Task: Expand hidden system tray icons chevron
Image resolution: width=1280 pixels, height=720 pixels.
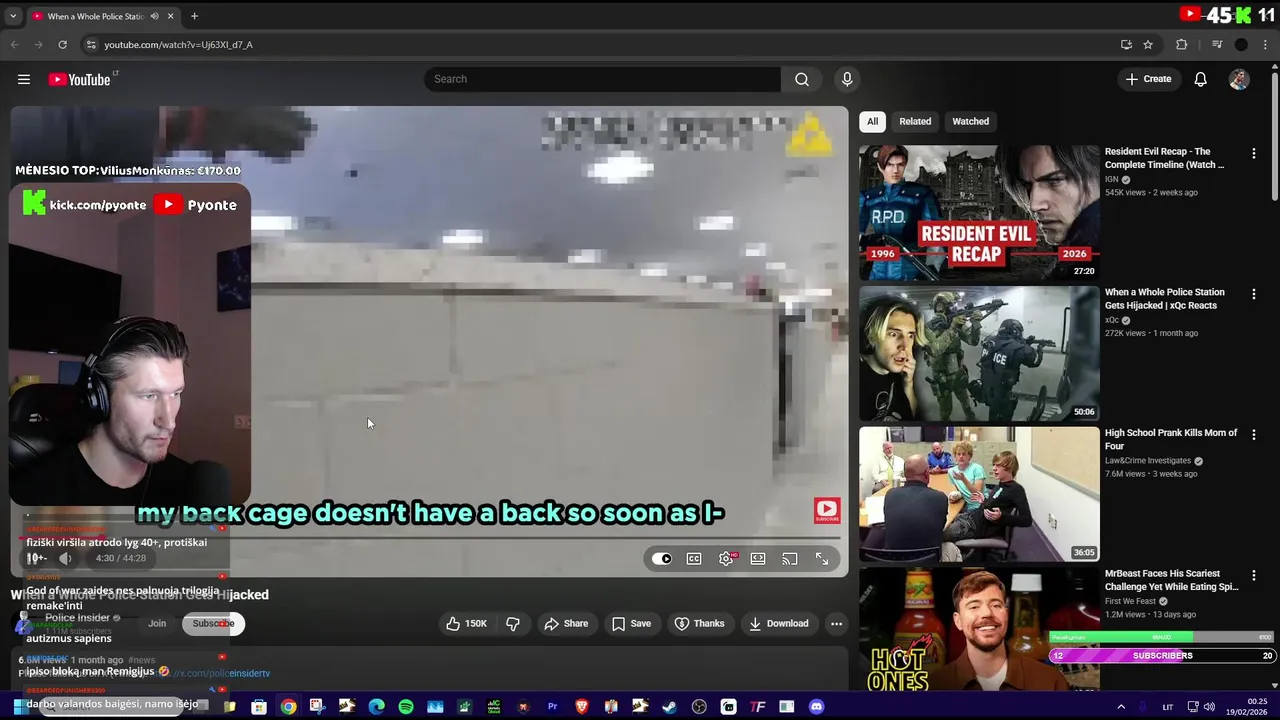Action: pos(1120,707)
